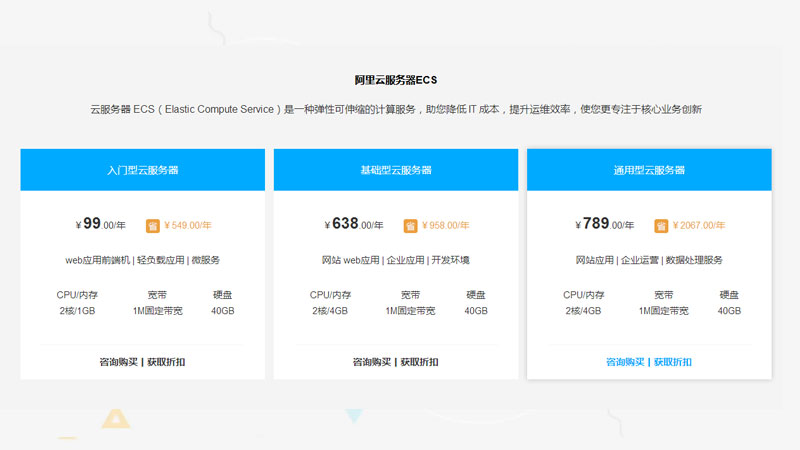Click 40GB in the 入门型 card
This screenshot has height=450, width=800.
click(x=223, y=311)
